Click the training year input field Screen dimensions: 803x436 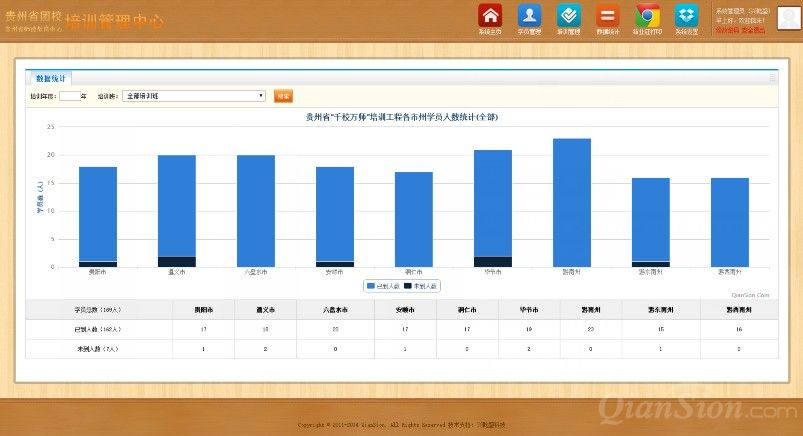coord(67,96)
